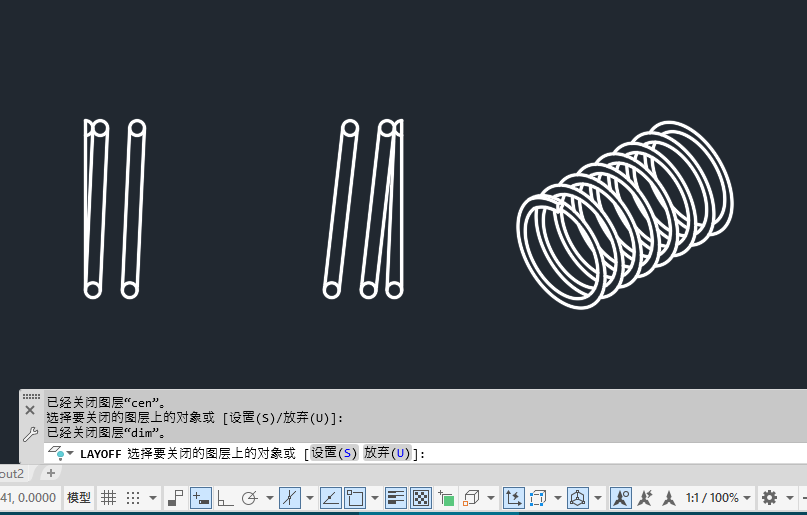Toggle show annotation objects icon
This screenshot has width=807, height=515.
(621, 498)
